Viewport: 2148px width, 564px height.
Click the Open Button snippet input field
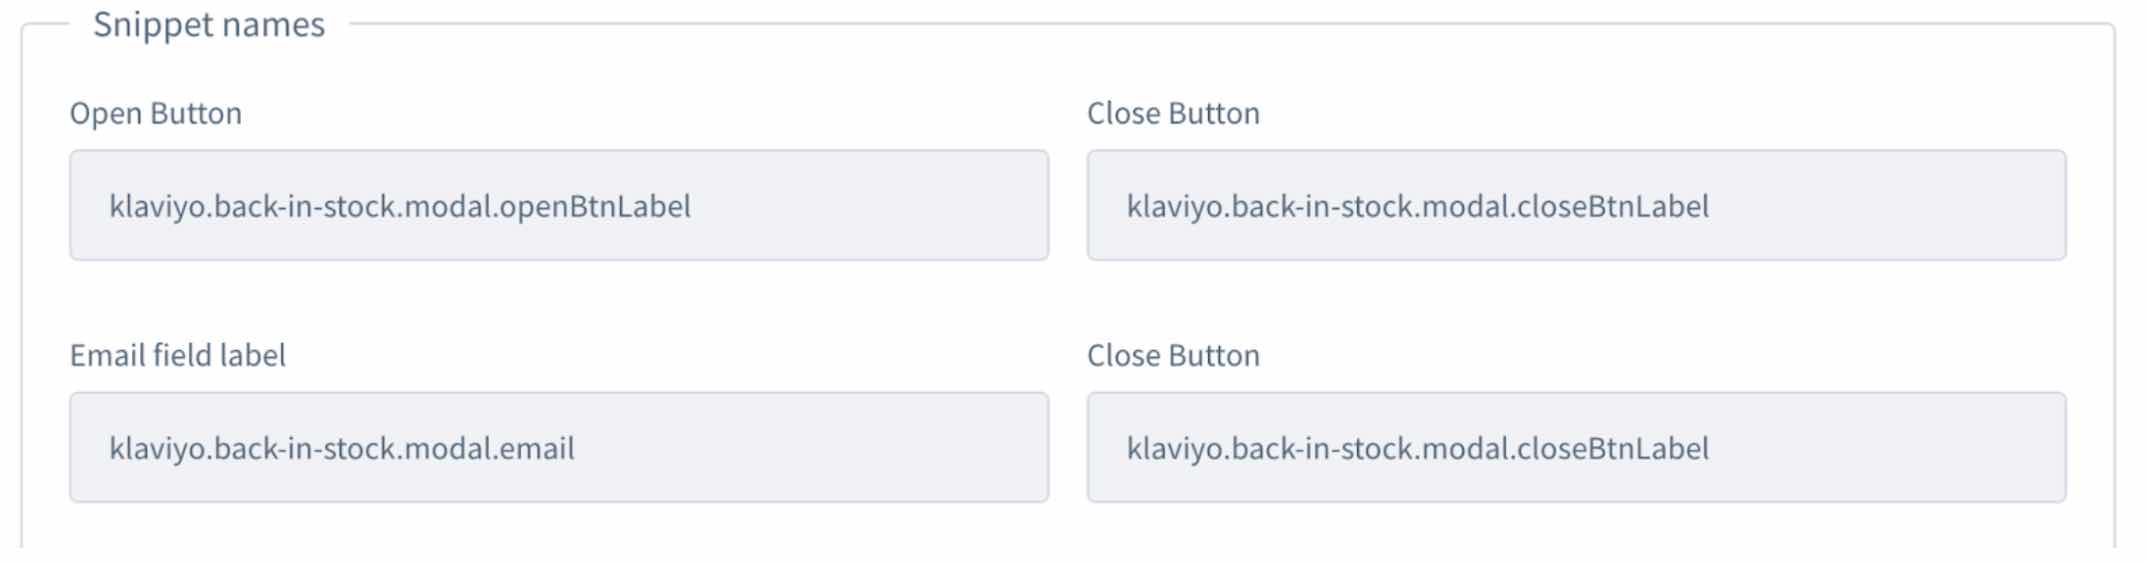click(558, 206)
